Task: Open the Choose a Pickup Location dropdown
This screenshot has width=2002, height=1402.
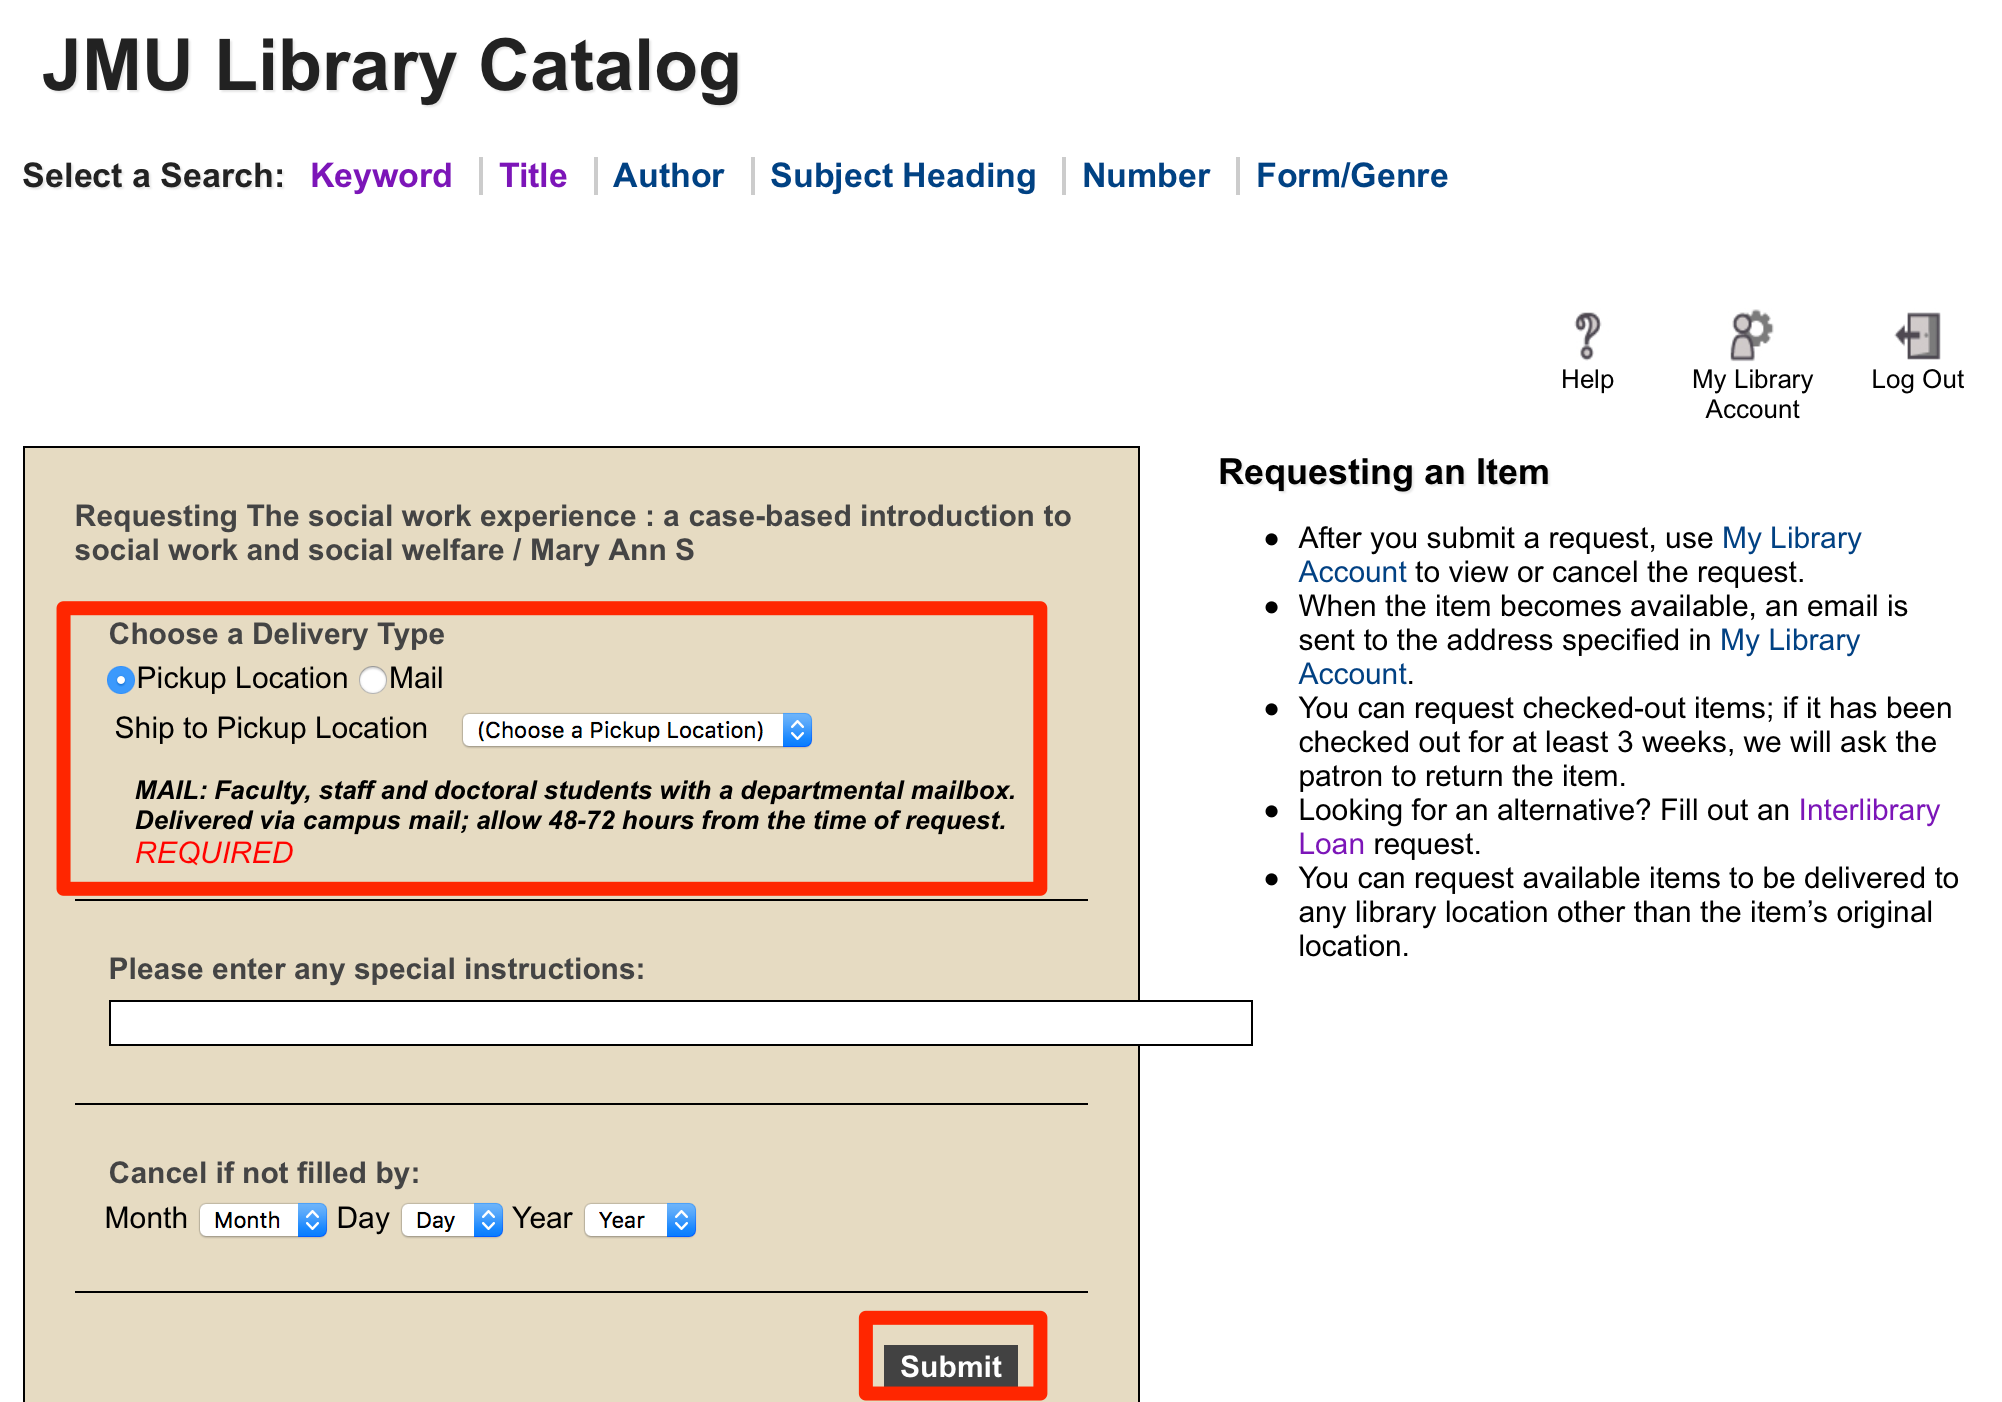Action: [x=637, y=730]
